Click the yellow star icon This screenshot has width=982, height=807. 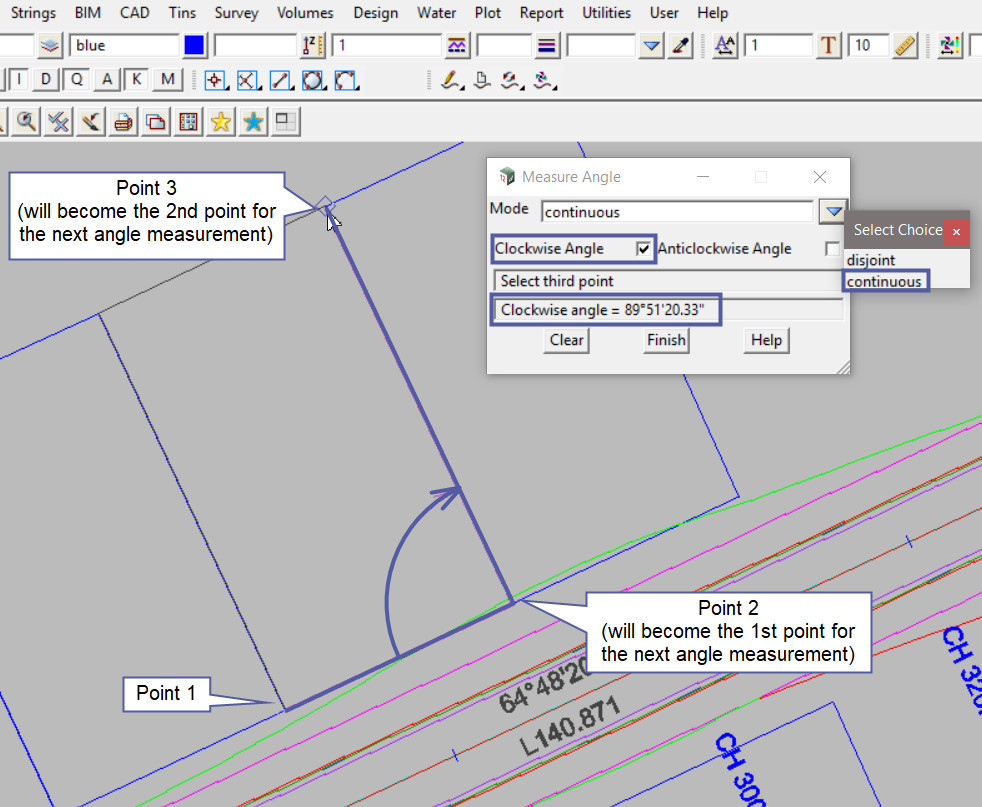(x=221, y=122)
